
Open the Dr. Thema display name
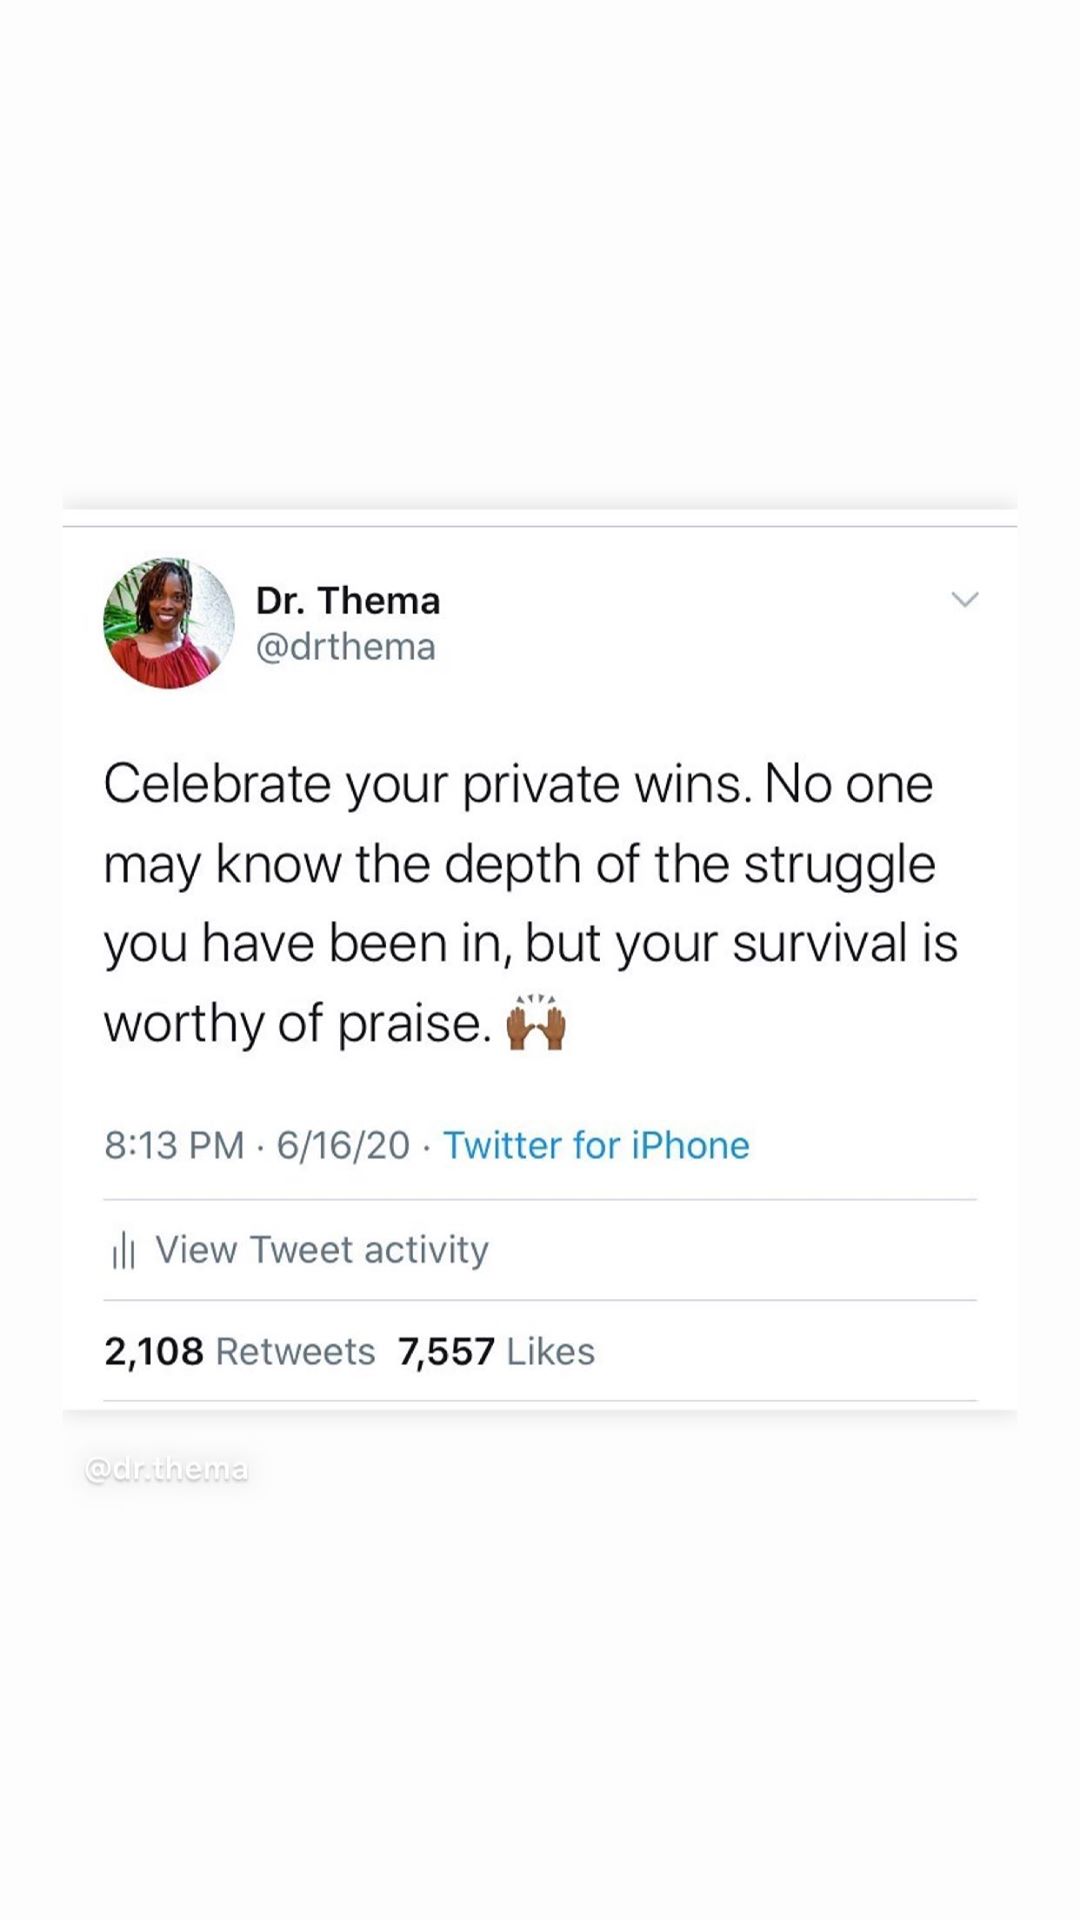click(347, 601)
